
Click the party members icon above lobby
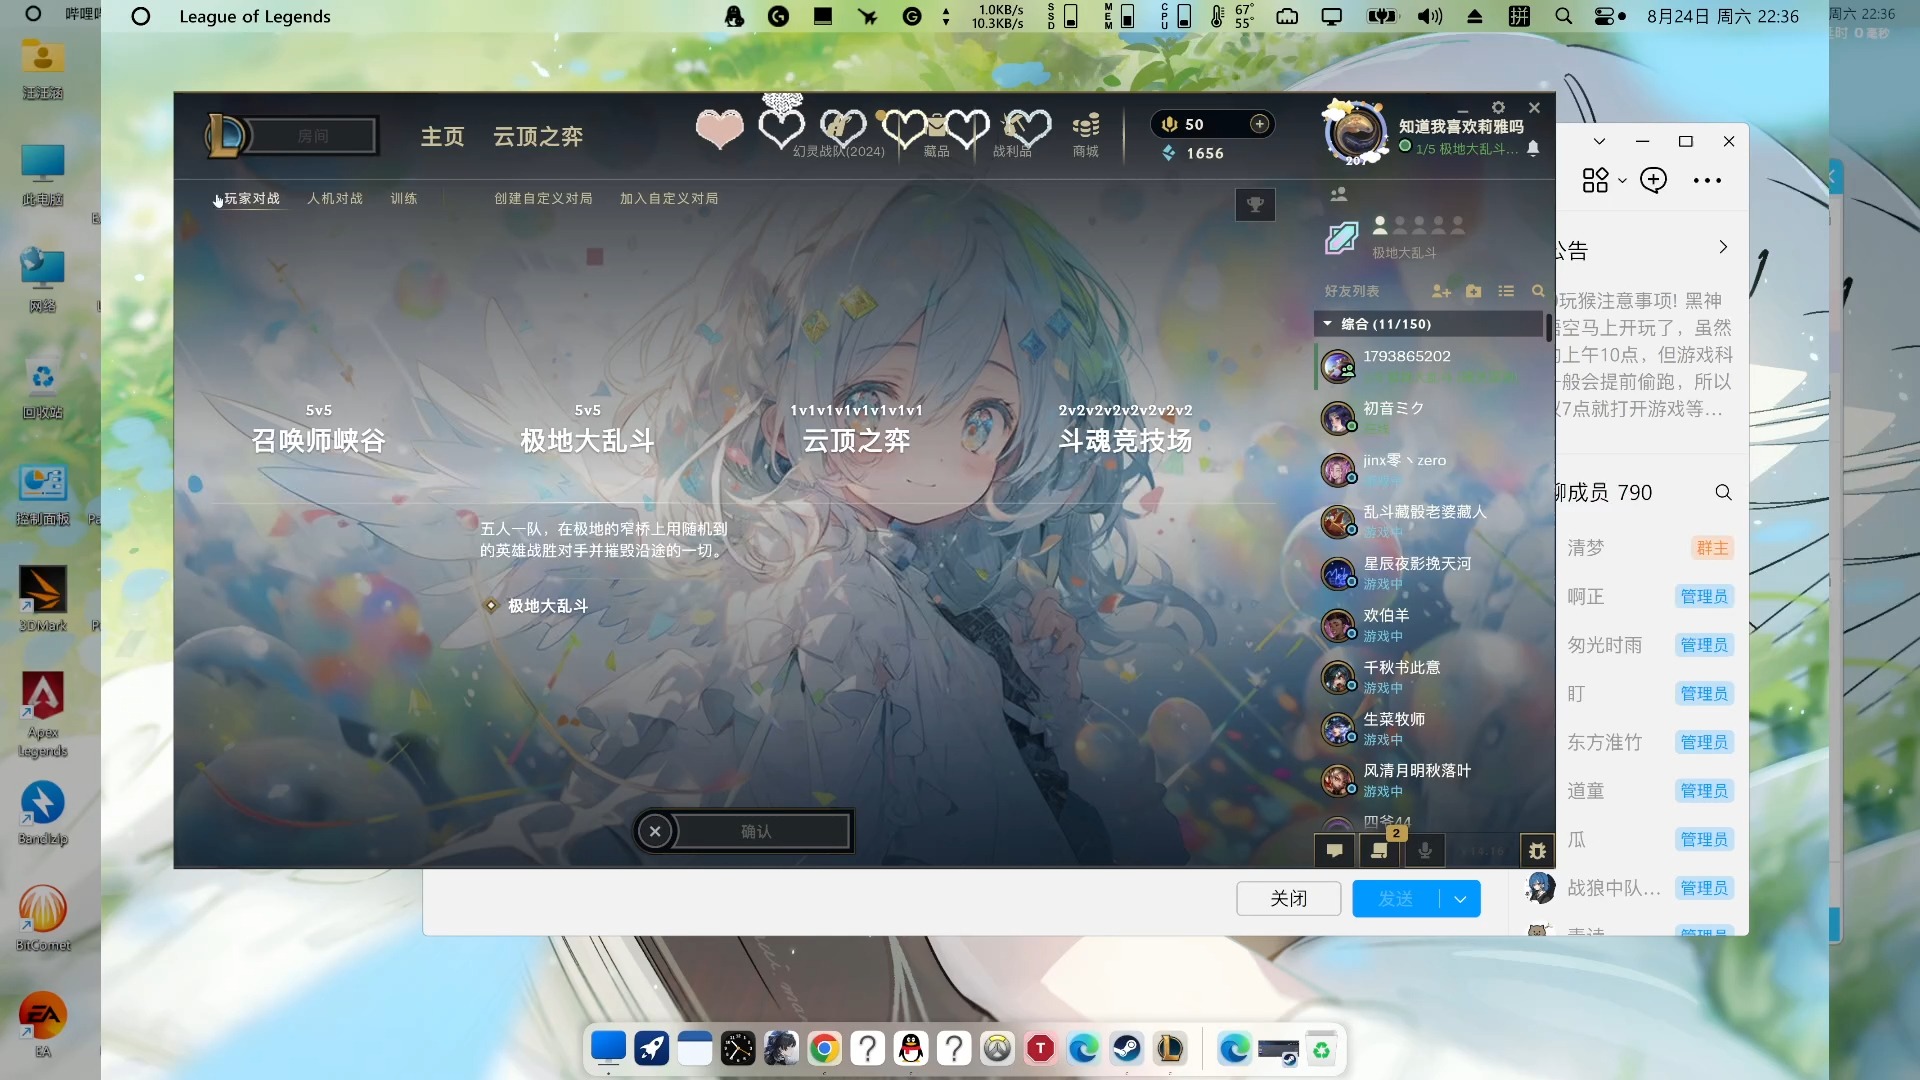point(1339,194)
